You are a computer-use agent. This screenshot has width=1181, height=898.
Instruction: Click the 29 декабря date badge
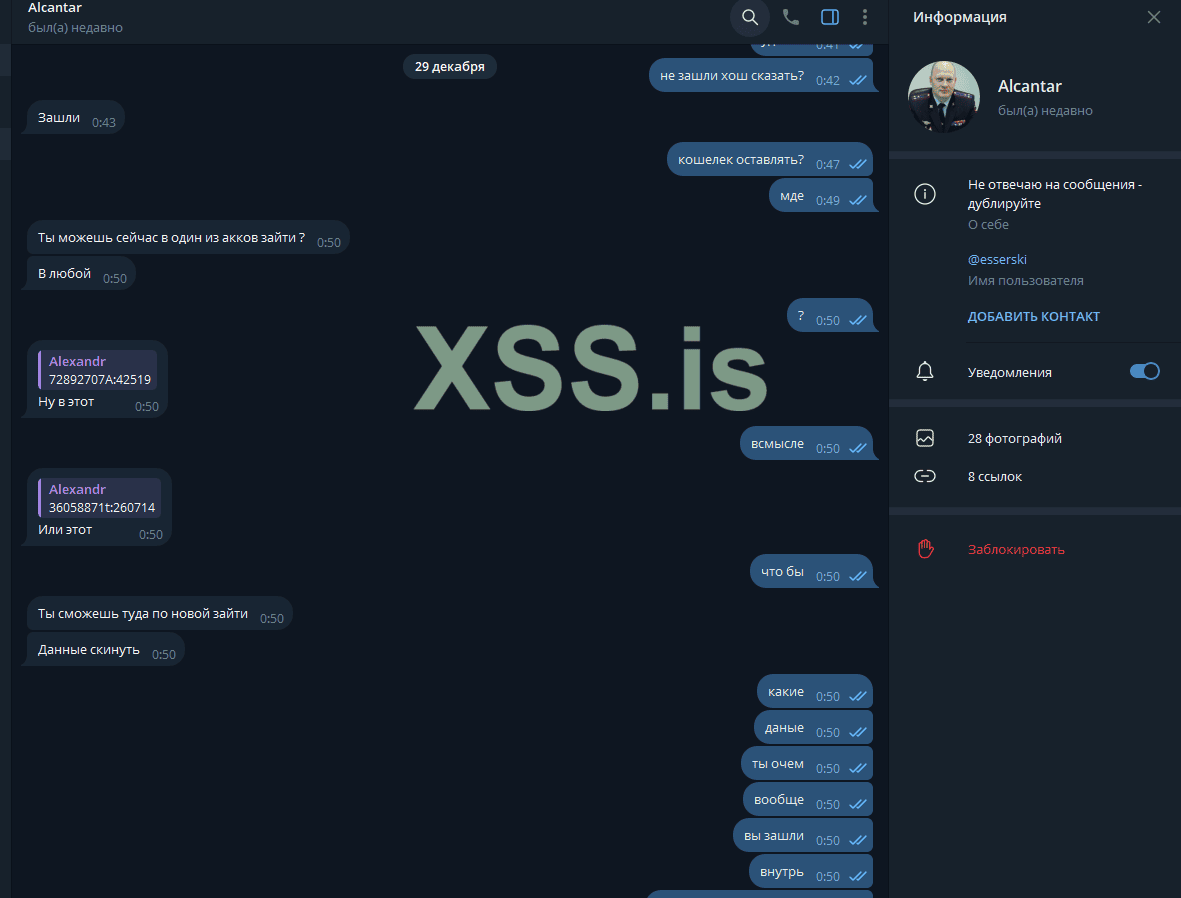tap(450, 66)
